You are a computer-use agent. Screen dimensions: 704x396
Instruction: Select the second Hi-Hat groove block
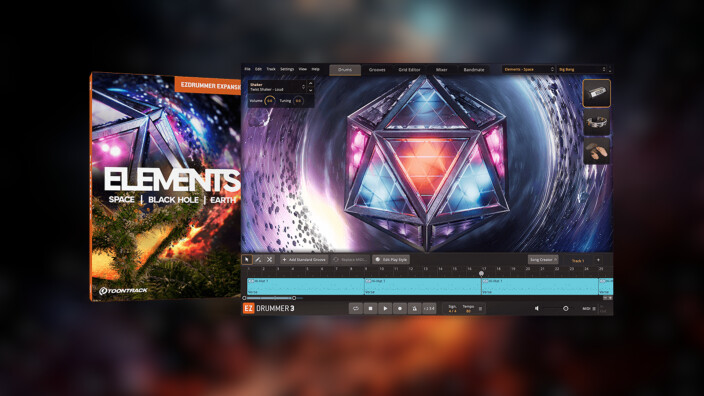(x=422, y=286)
